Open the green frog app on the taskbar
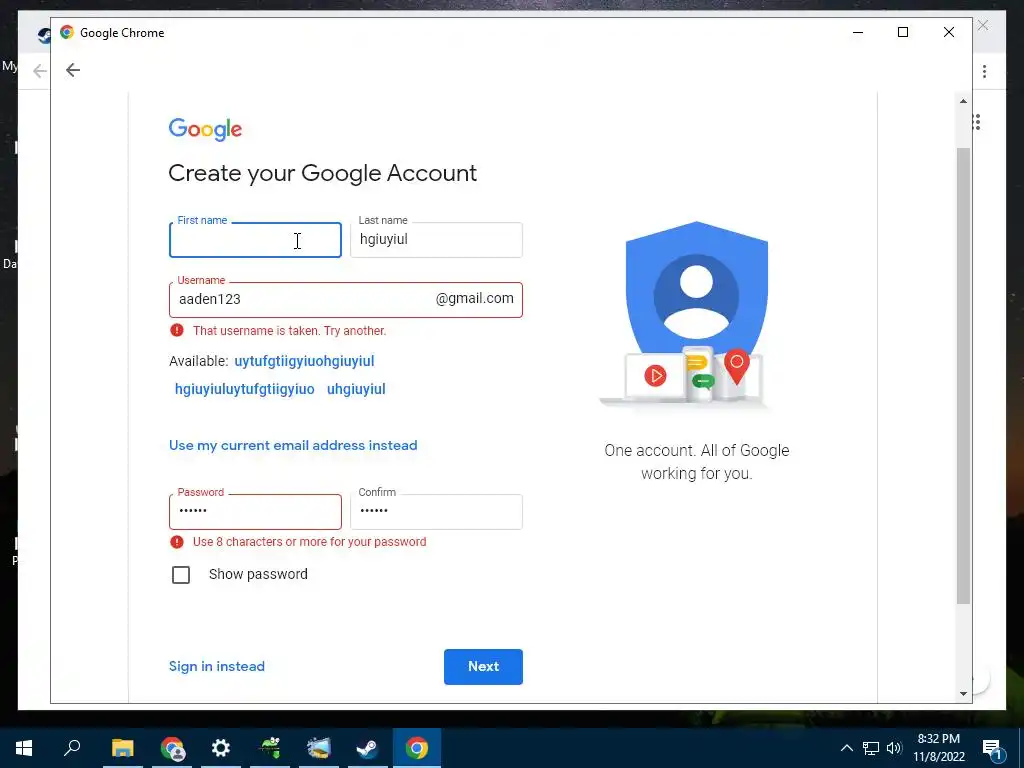This screenshot has width=1024, height=768. [270, 748]
